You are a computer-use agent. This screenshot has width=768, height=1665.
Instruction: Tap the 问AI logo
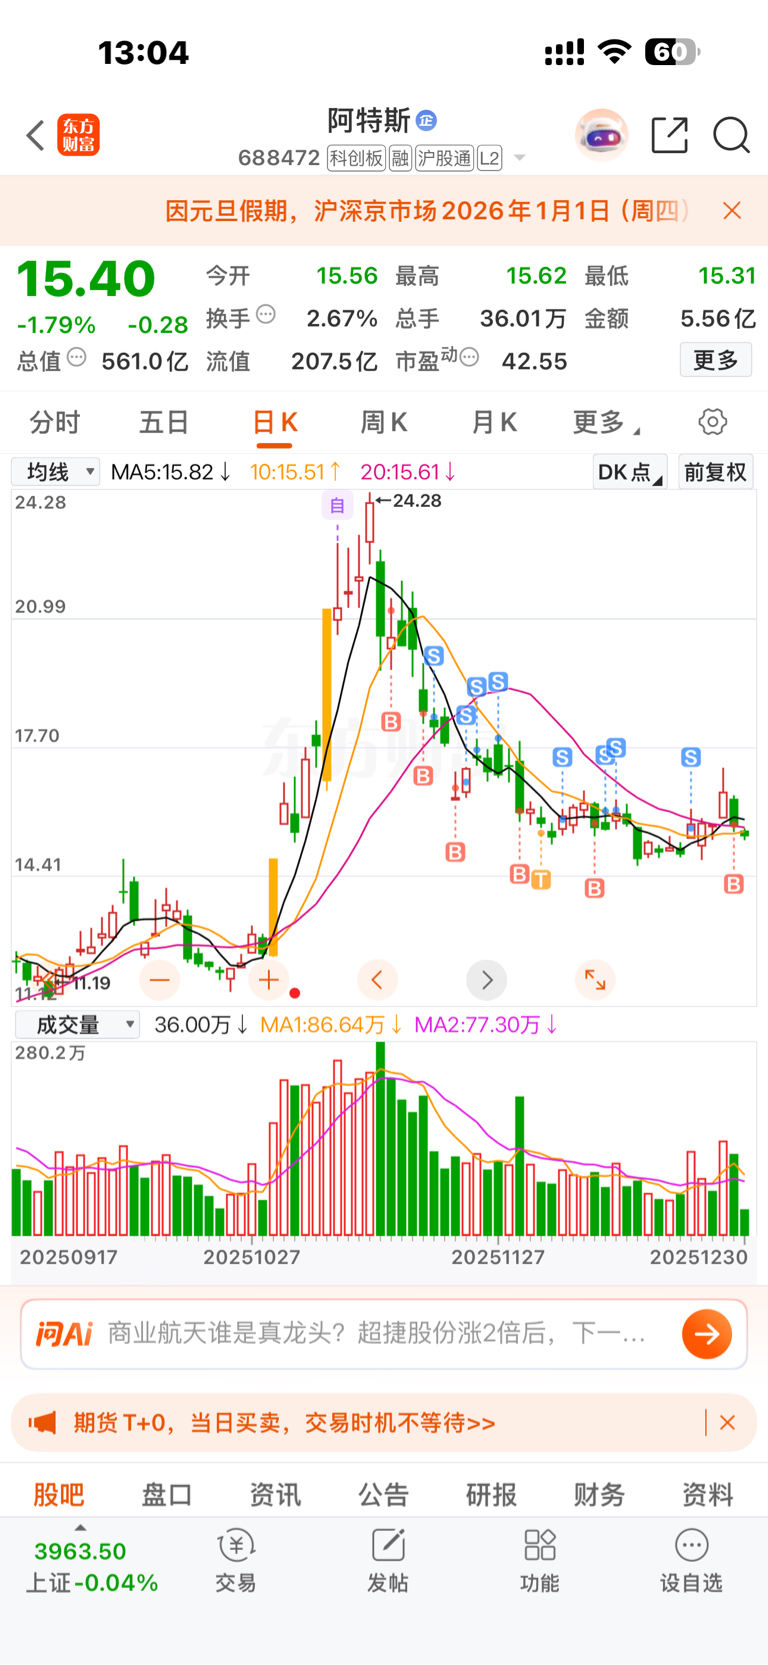pos(64,1334)
